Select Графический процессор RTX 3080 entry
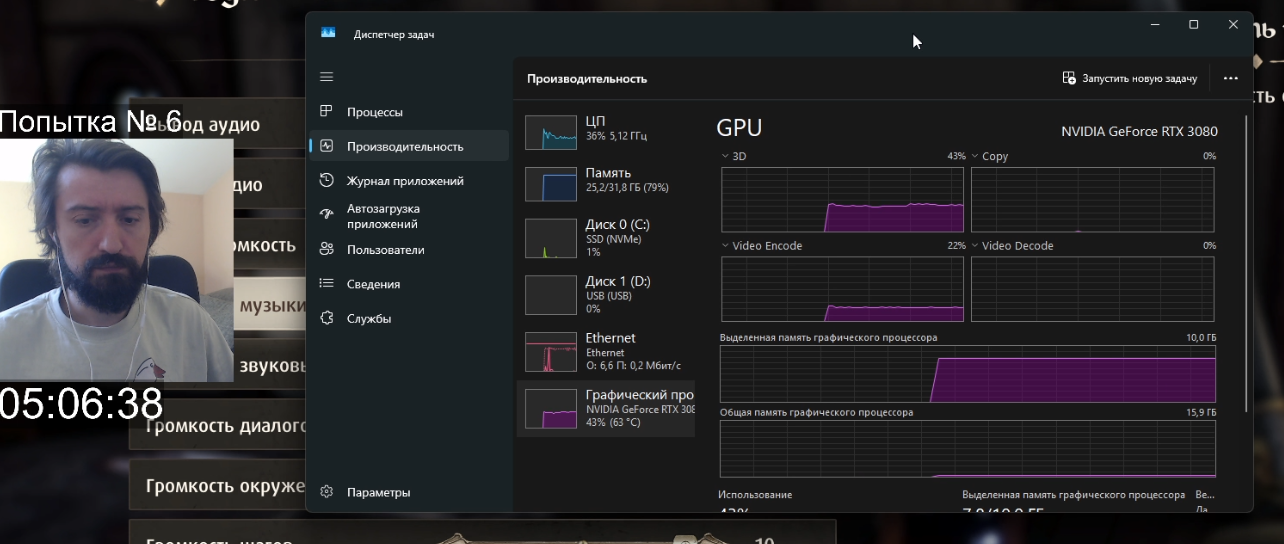This screenshot has height=544, width=1284. click(x=606, y=408)
